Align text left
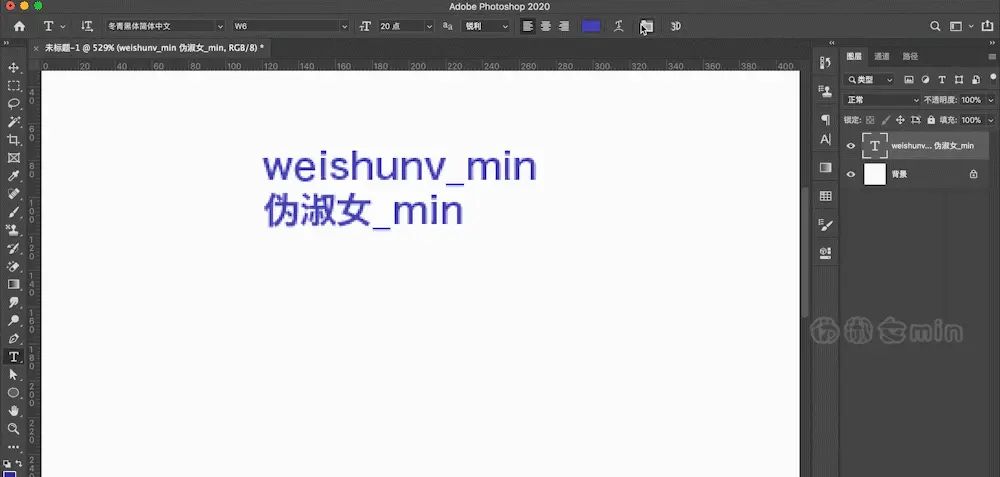 (x=527, y=26)
